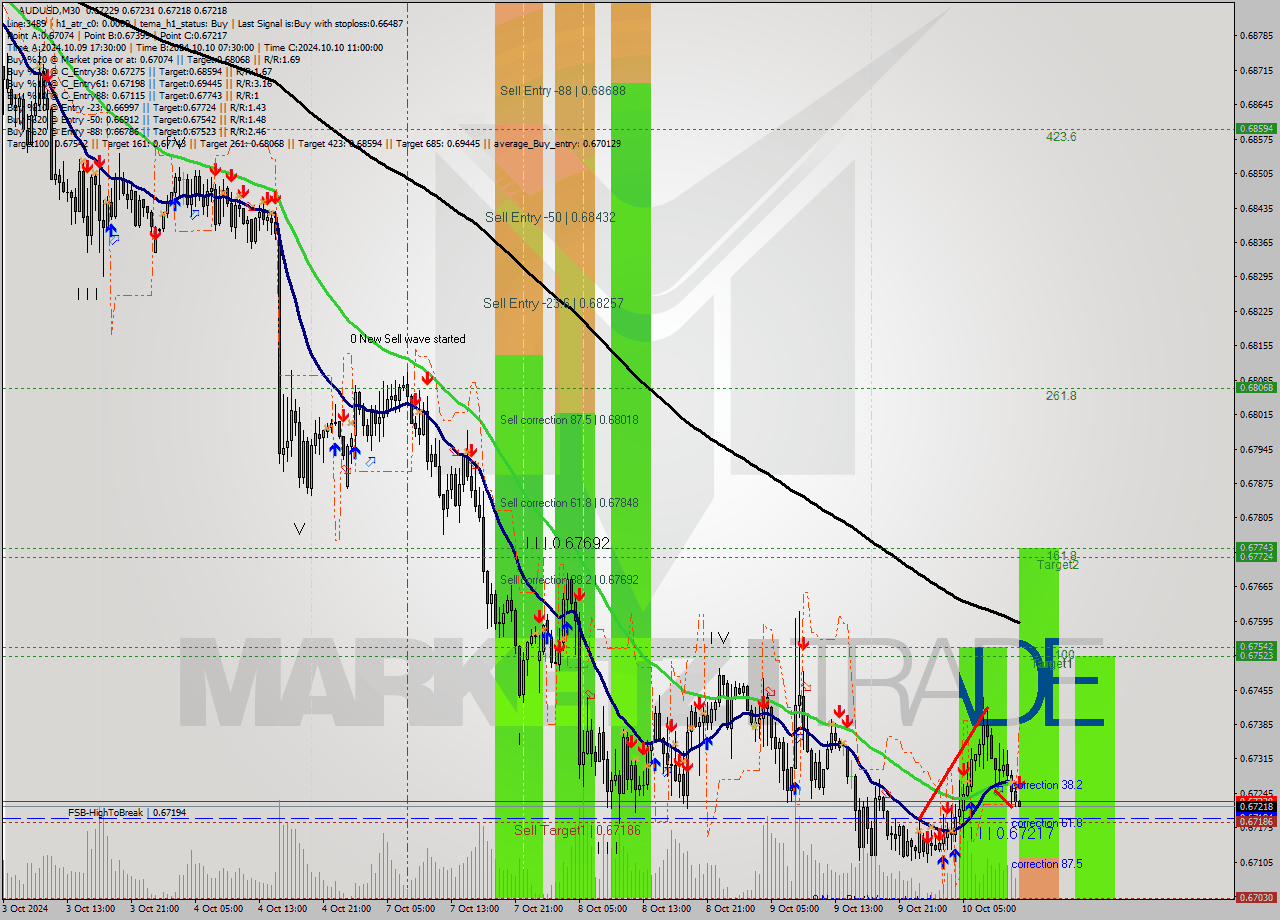The width and height of the screenshot is (1280, 920).
Task: Click the '0 New Sell wave started' annotation
Action: coord(408,339)
